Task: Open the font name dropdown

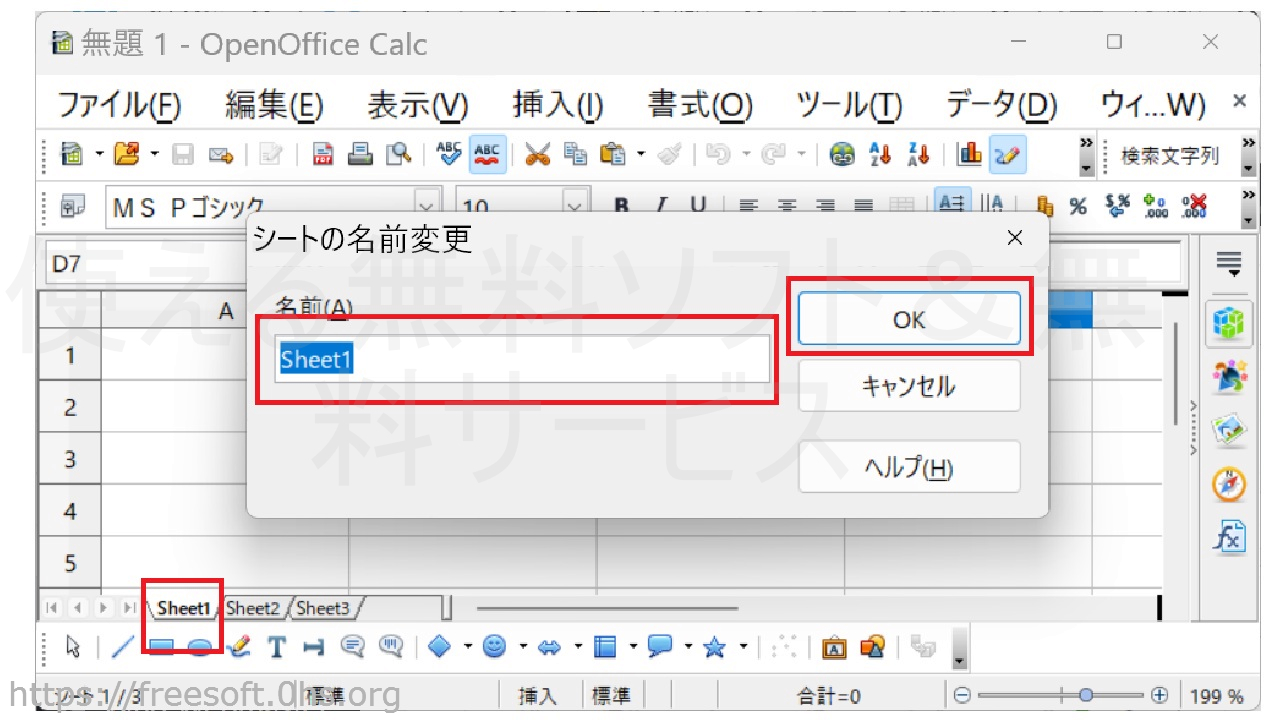Action: pos(428,206)
